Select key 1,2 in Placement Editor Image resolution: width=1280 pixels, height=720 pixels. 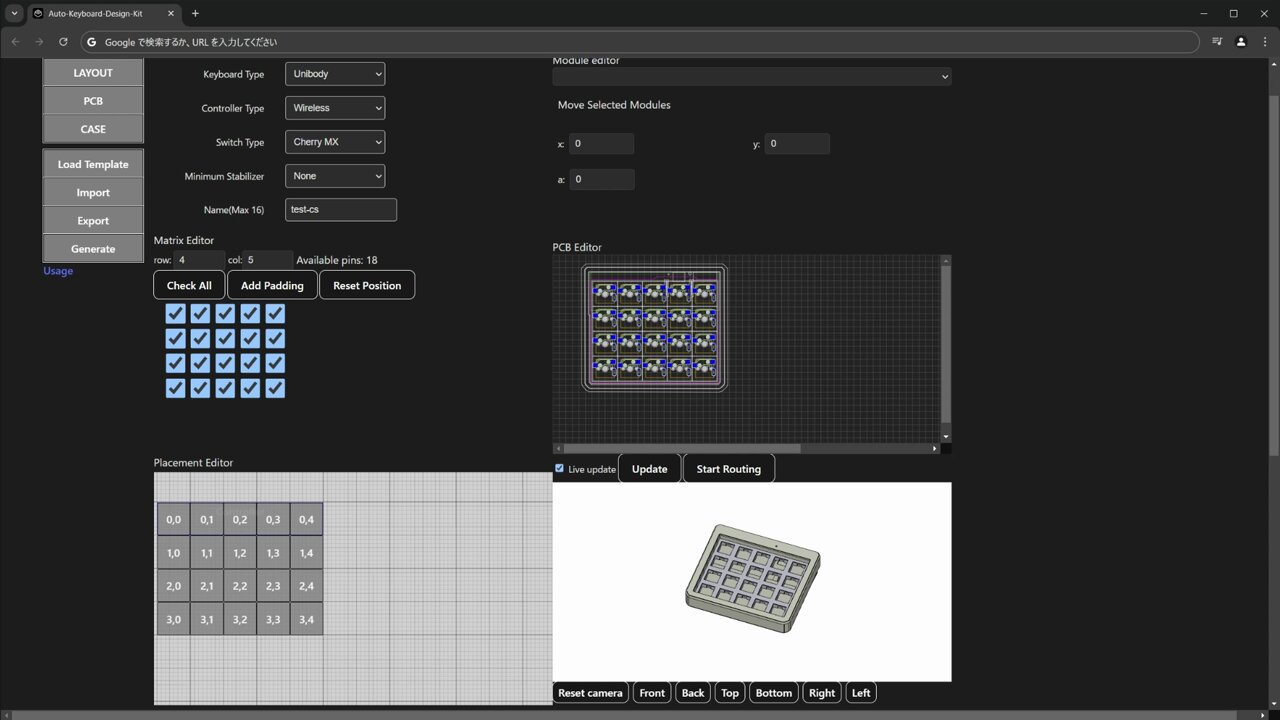(240, 553)
